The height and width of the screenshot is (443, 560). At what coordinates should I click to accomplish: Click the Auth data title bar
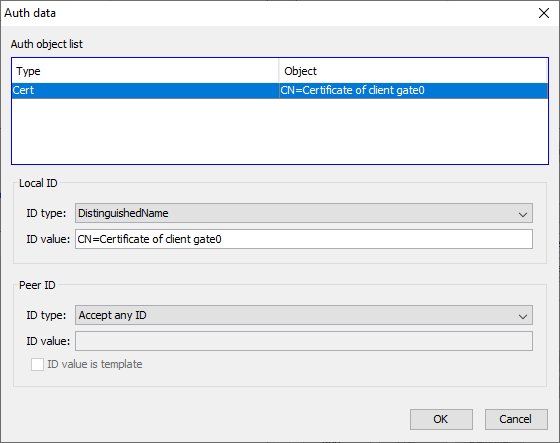[268, 13]
